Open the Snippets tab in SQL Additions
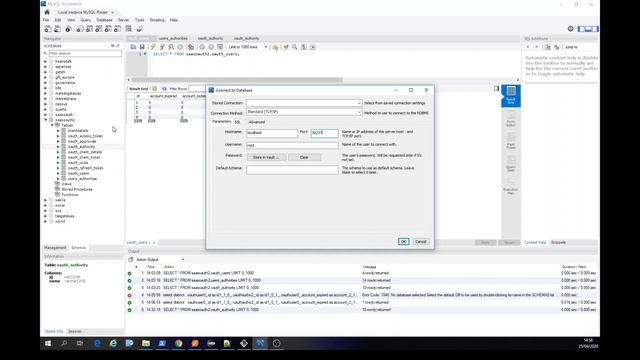Image resolution: width=640 pixels, height=360 pixels. (x=558, y=242)
